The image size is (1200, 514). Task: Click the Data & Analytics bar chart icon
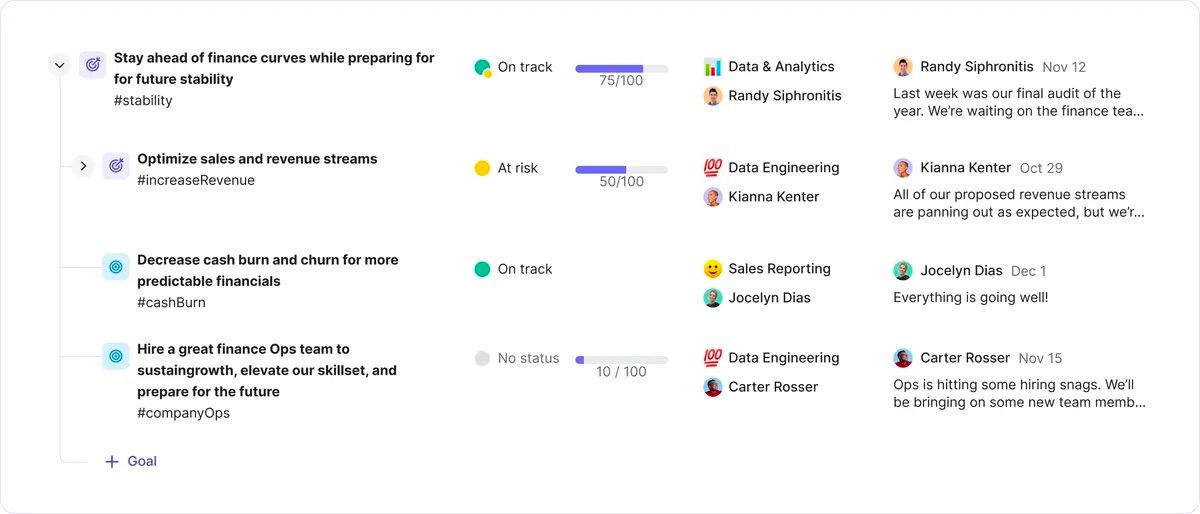coord(713,67)
